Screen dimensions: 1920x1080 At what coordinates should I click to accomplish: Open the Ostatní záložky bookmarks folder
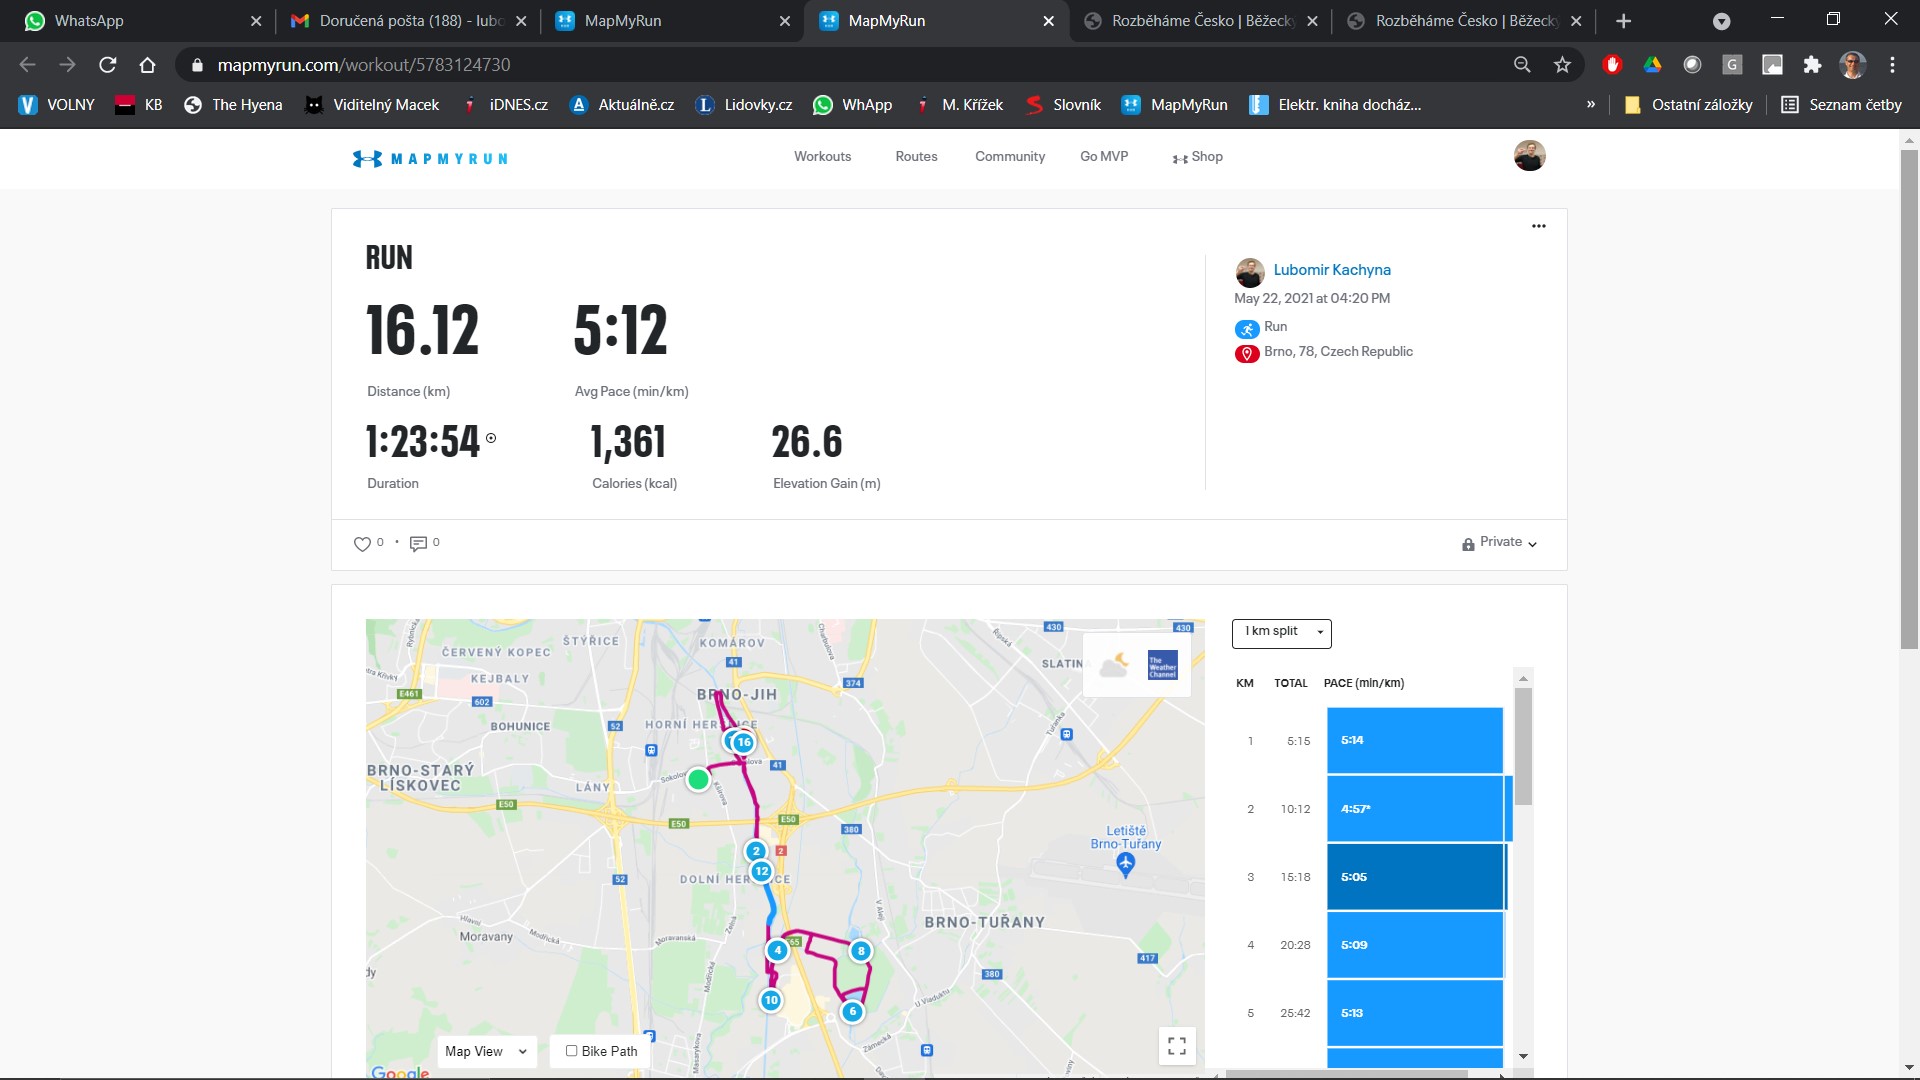pos(1688,105)
